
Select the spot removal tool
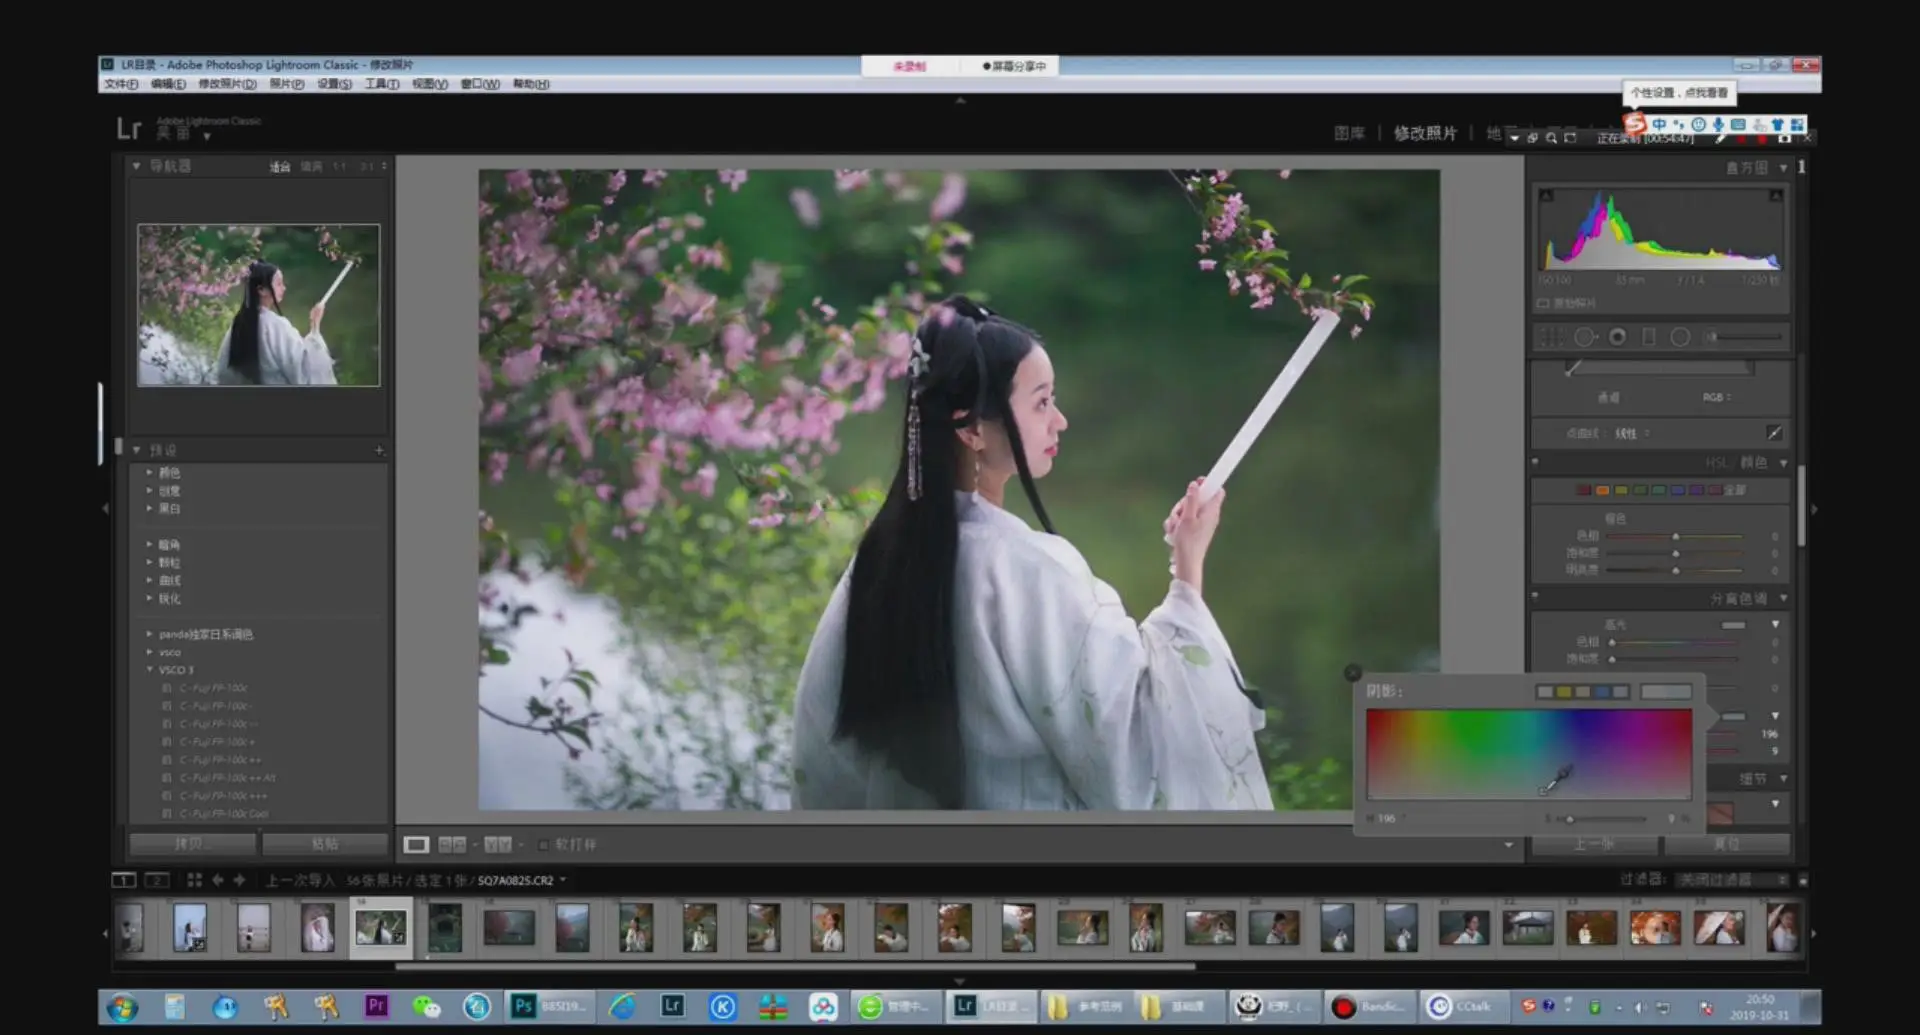pos(1585,337)
